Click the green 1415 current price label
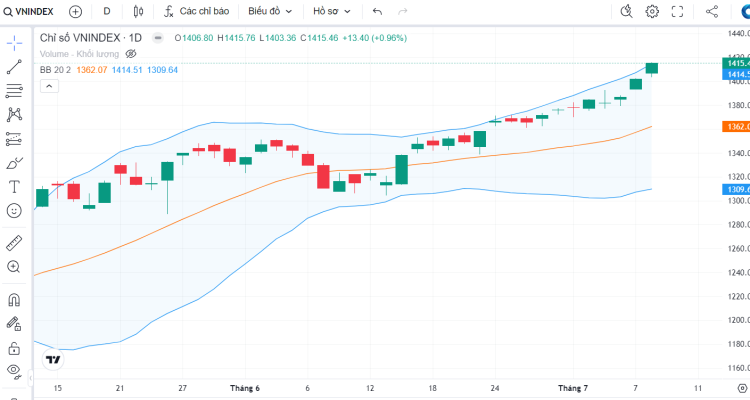Image resolution: width=750 pixels, height=400 pixels. pyautogui.click(x=736, y=63)
